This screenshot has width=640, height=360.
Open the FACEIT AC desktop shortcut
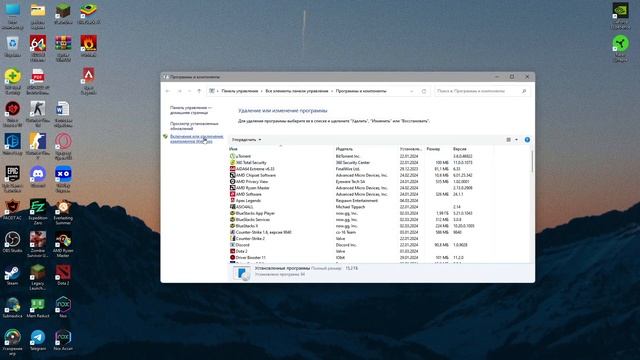pyautogui.click(x=12, y=210)
